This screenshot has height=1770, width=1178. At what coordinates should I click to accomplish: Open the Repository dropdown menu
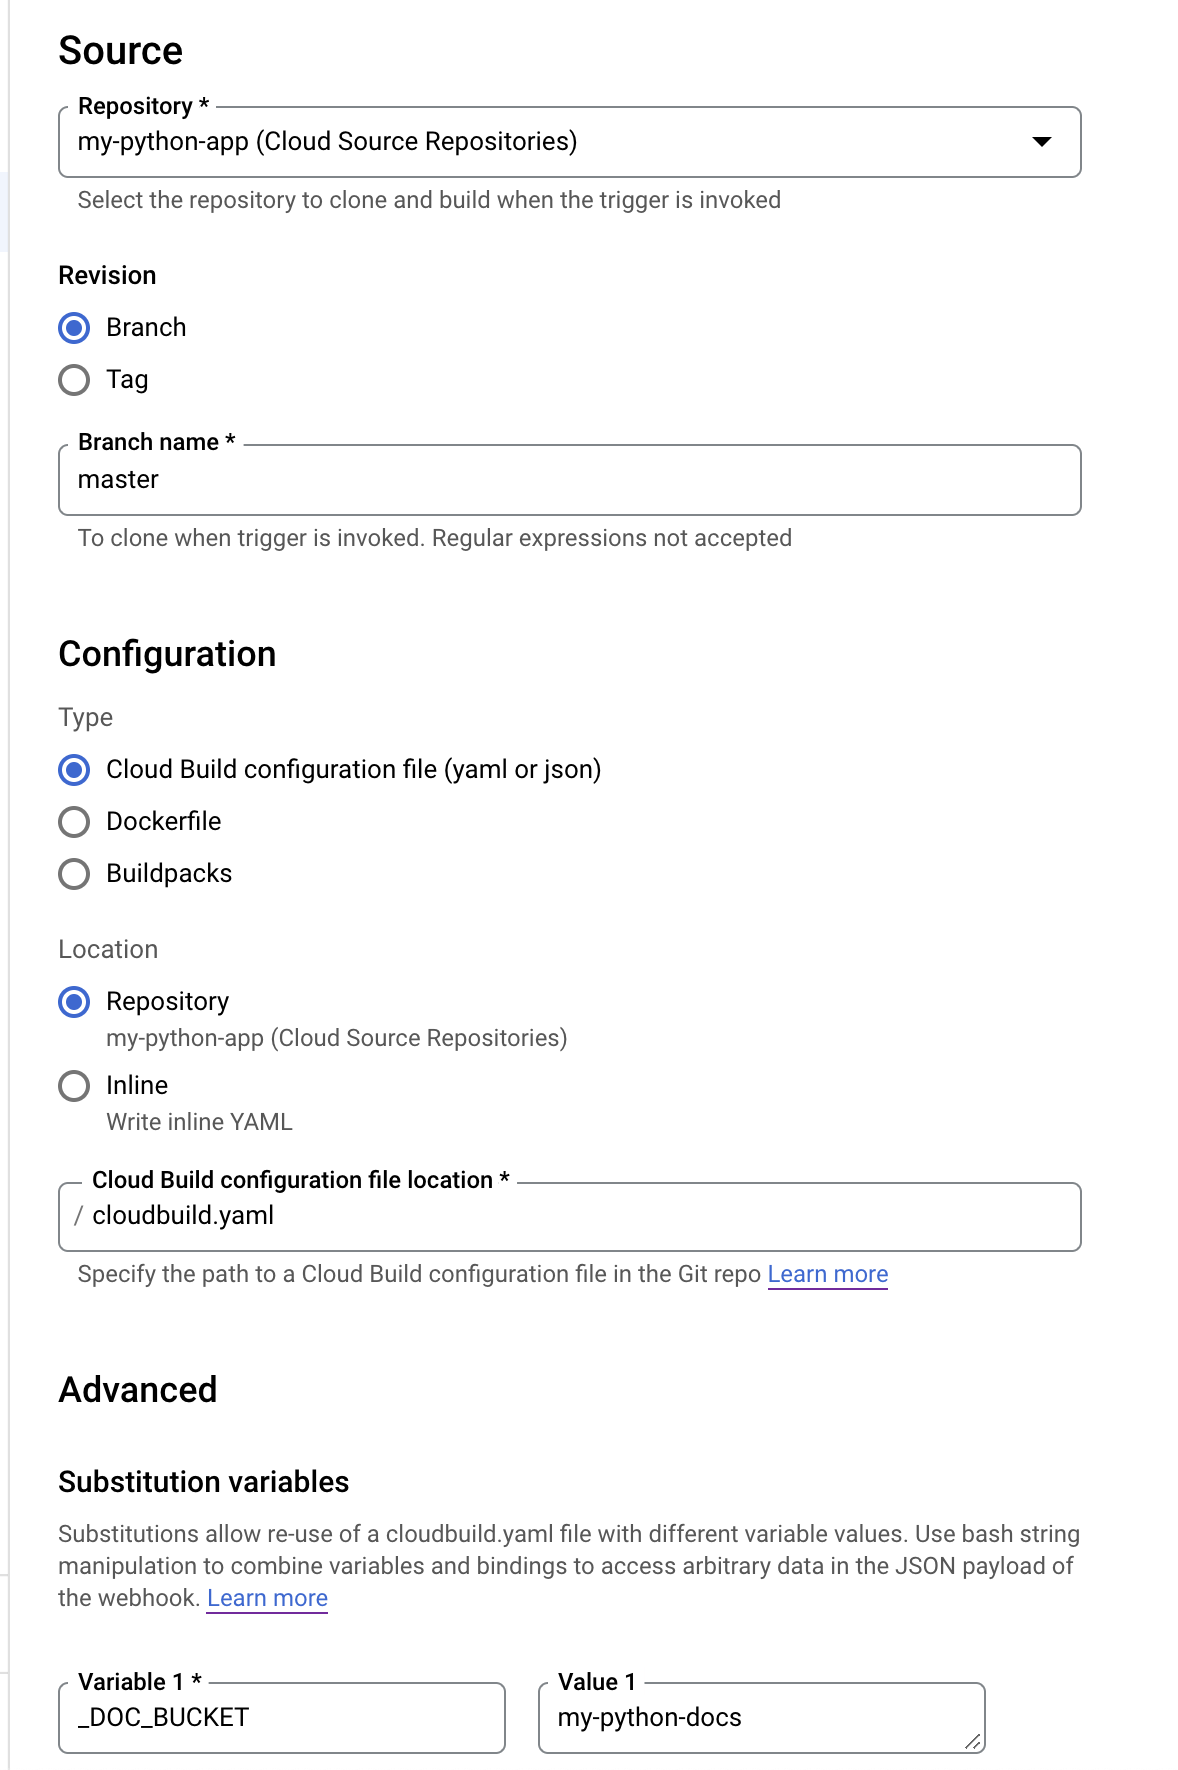[x=570, y=141]
